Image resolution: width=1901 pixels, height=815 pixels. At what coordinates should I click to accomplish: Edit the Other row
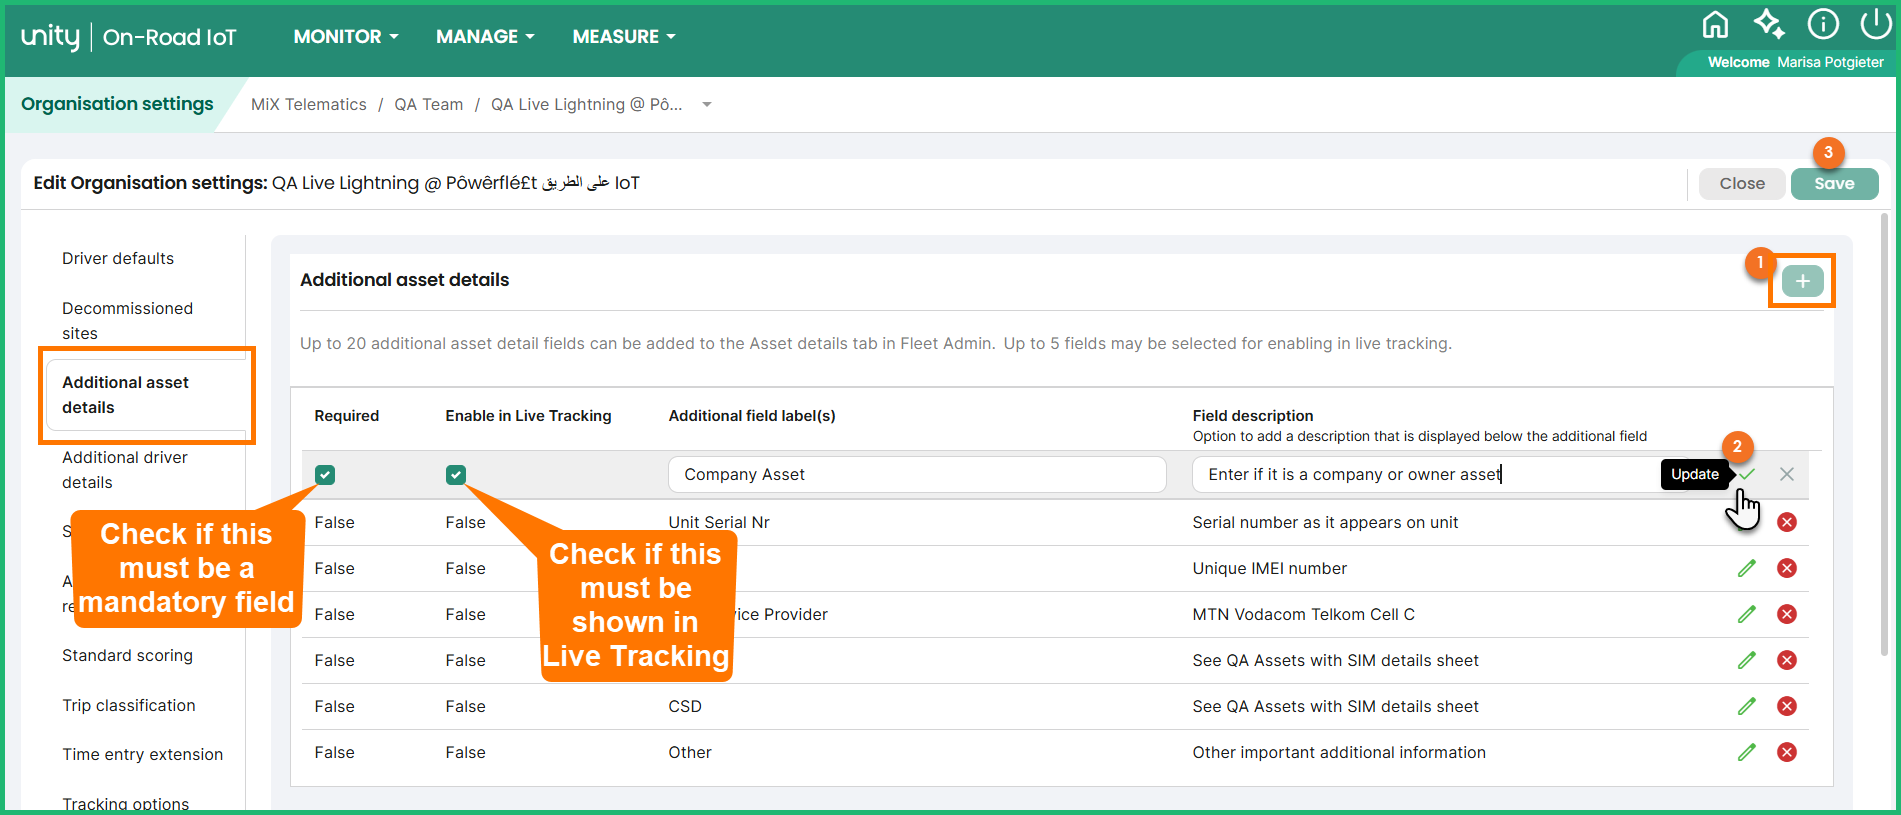coord(1746,752)
